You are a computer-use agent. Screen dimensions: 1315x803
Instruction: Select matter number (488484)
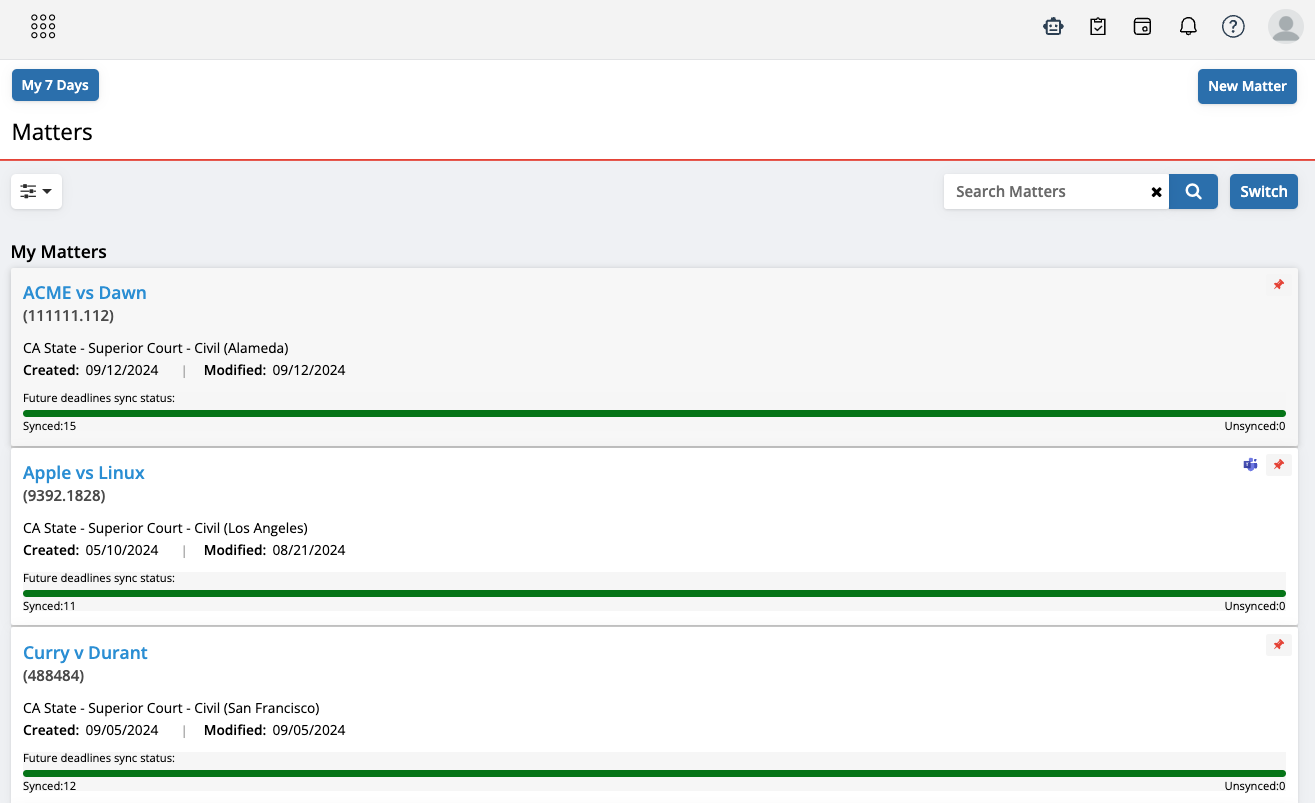pyautogui.click(x=53, y=676)
